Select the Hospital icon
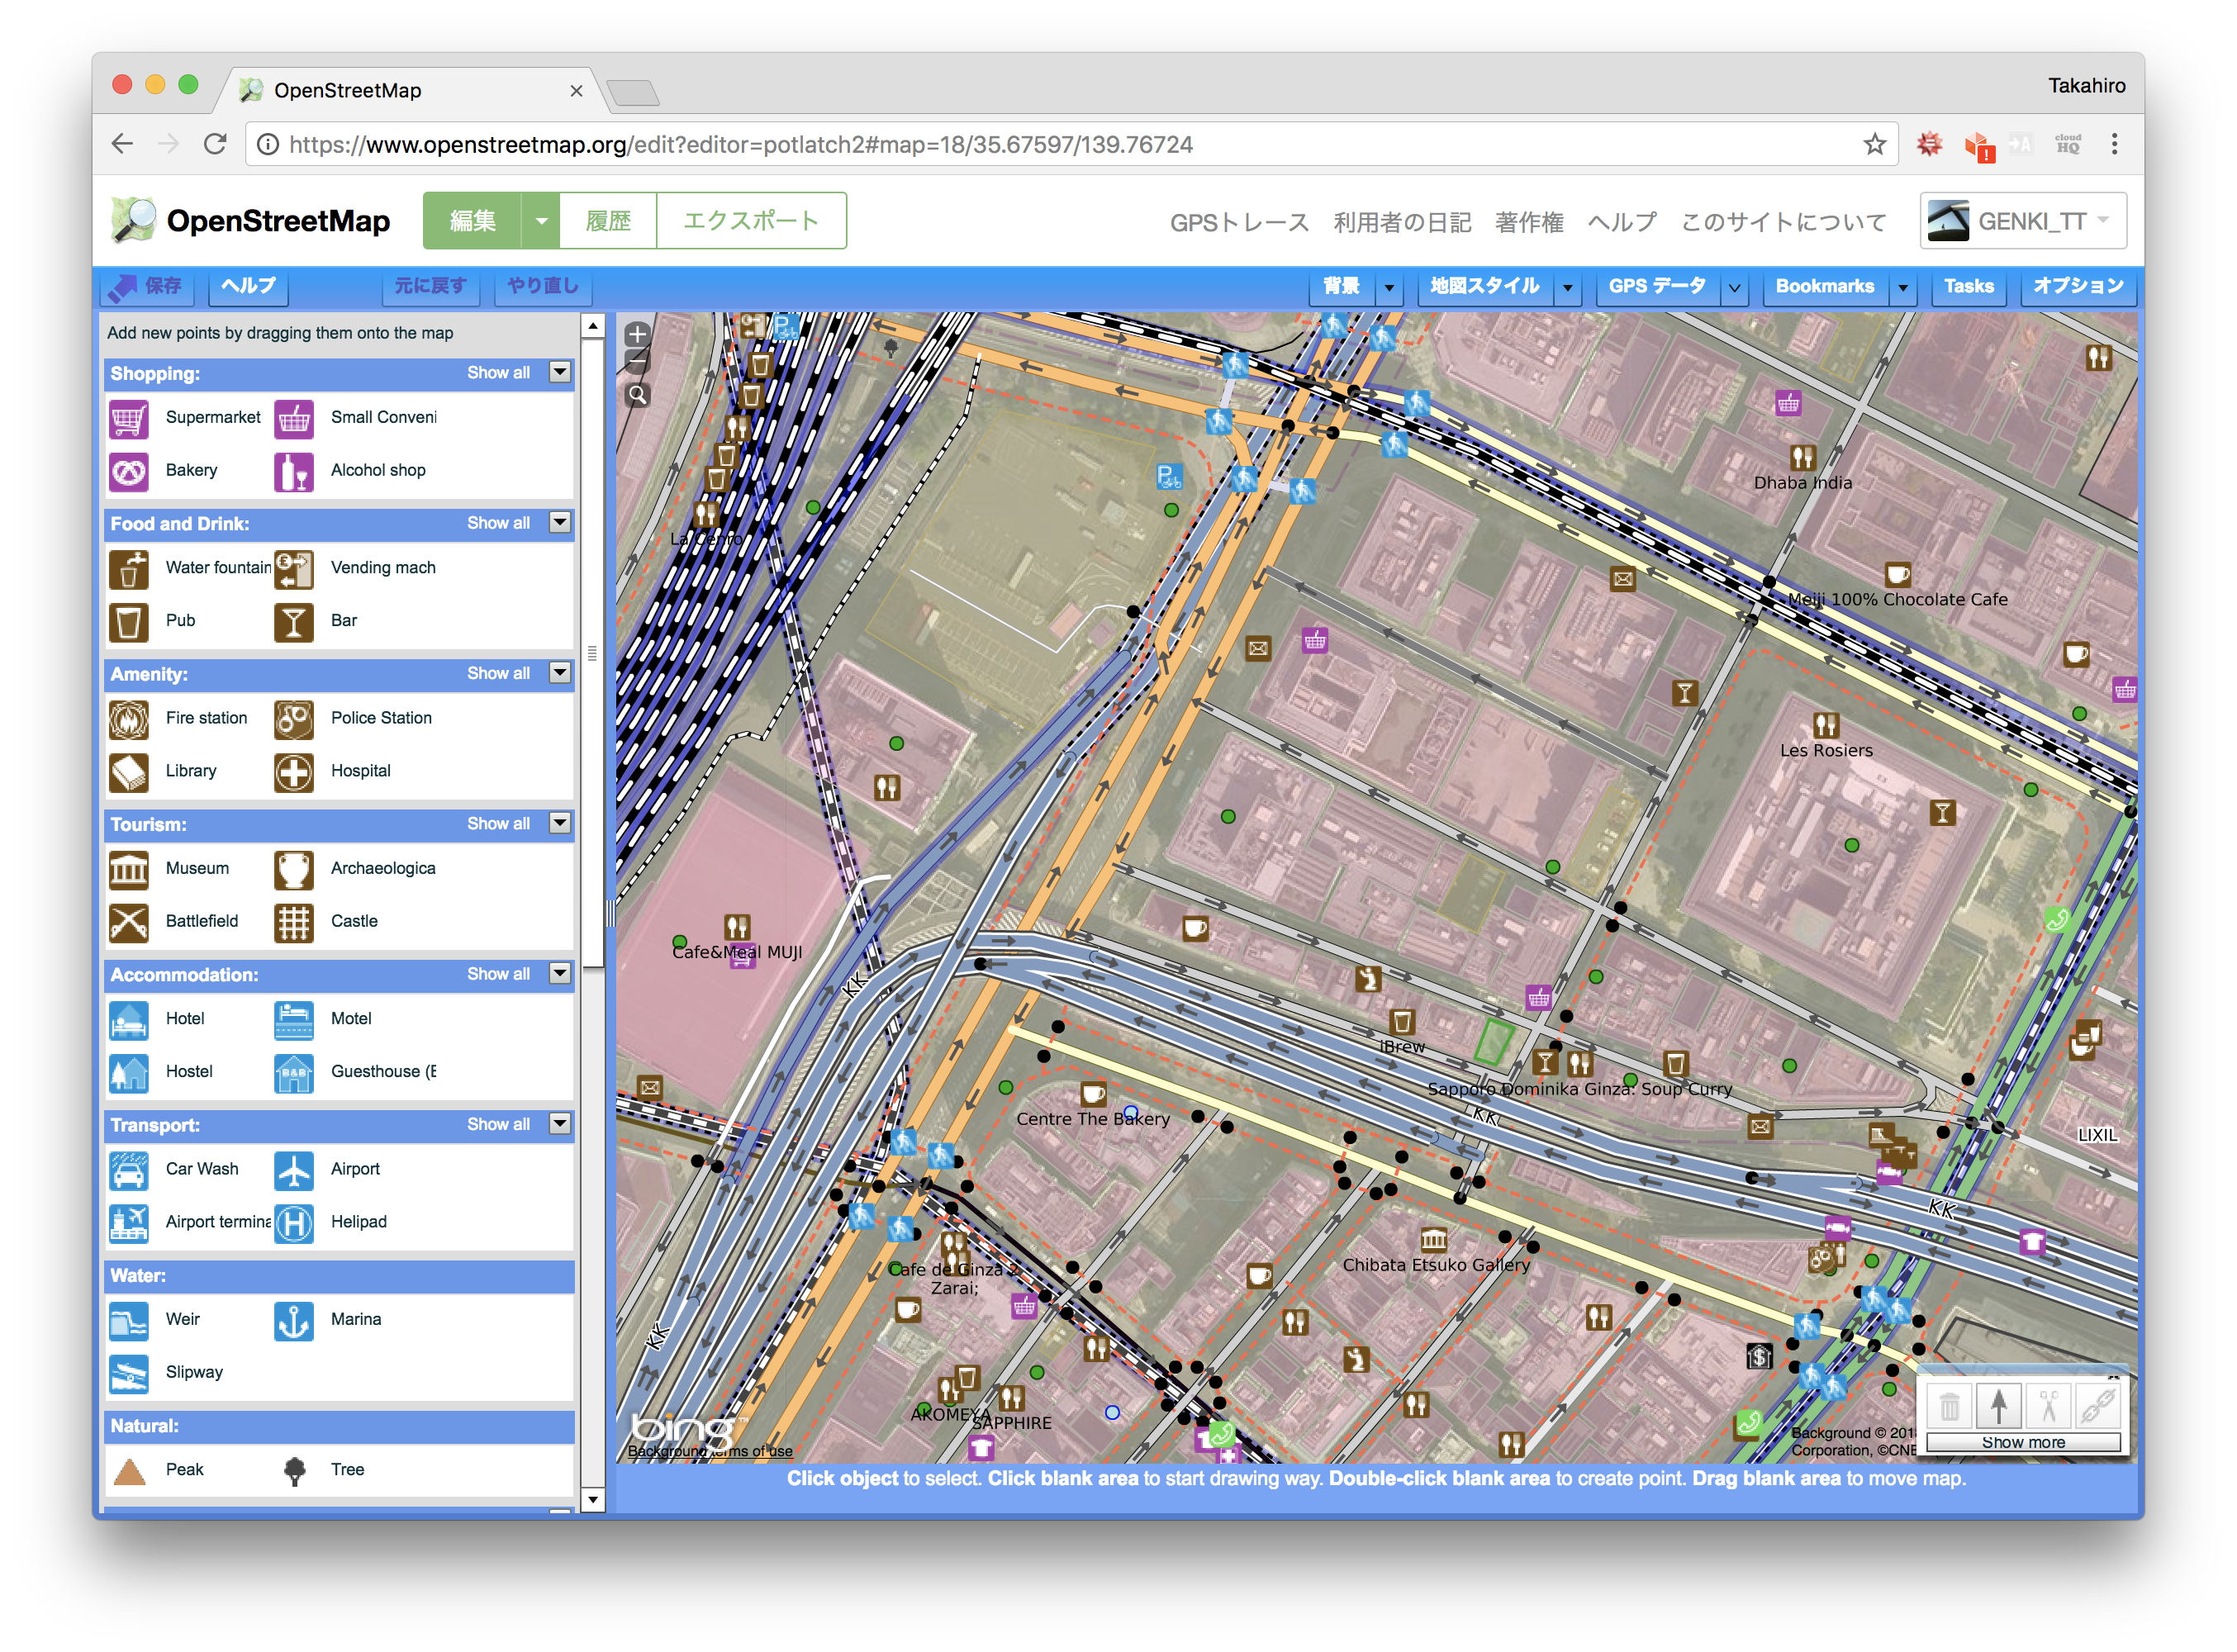2237x1652 pixels. click(x=294, y=772)
